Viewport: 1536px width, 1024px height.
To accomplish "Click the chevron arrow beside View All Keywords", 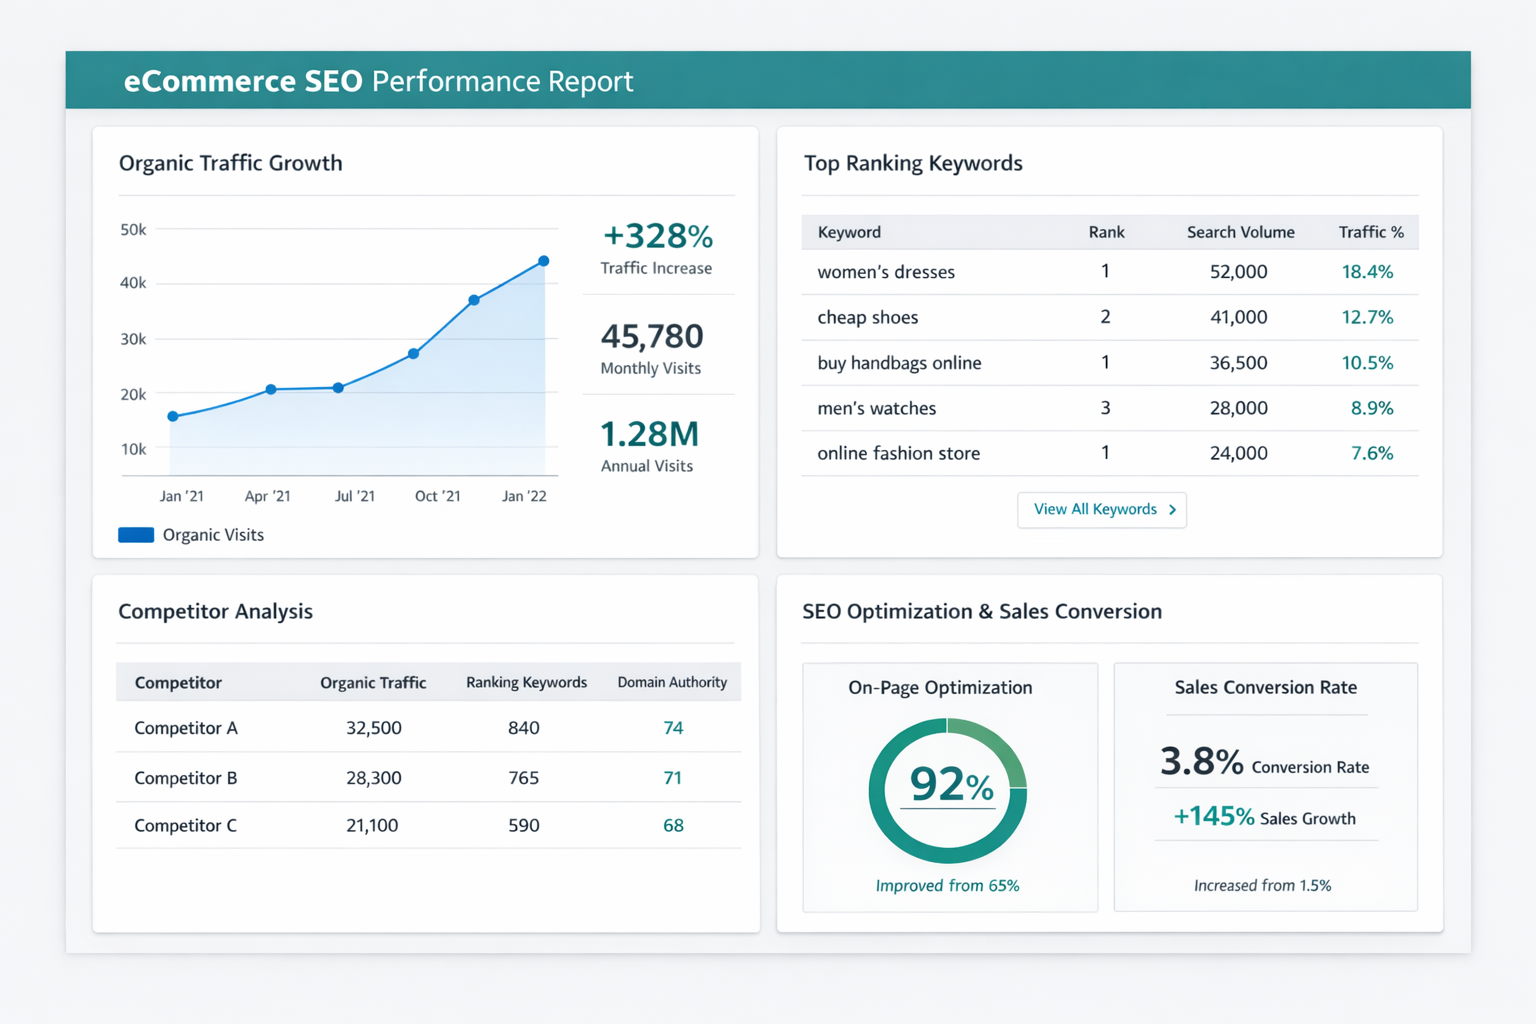I will [x=1172, y=510].
